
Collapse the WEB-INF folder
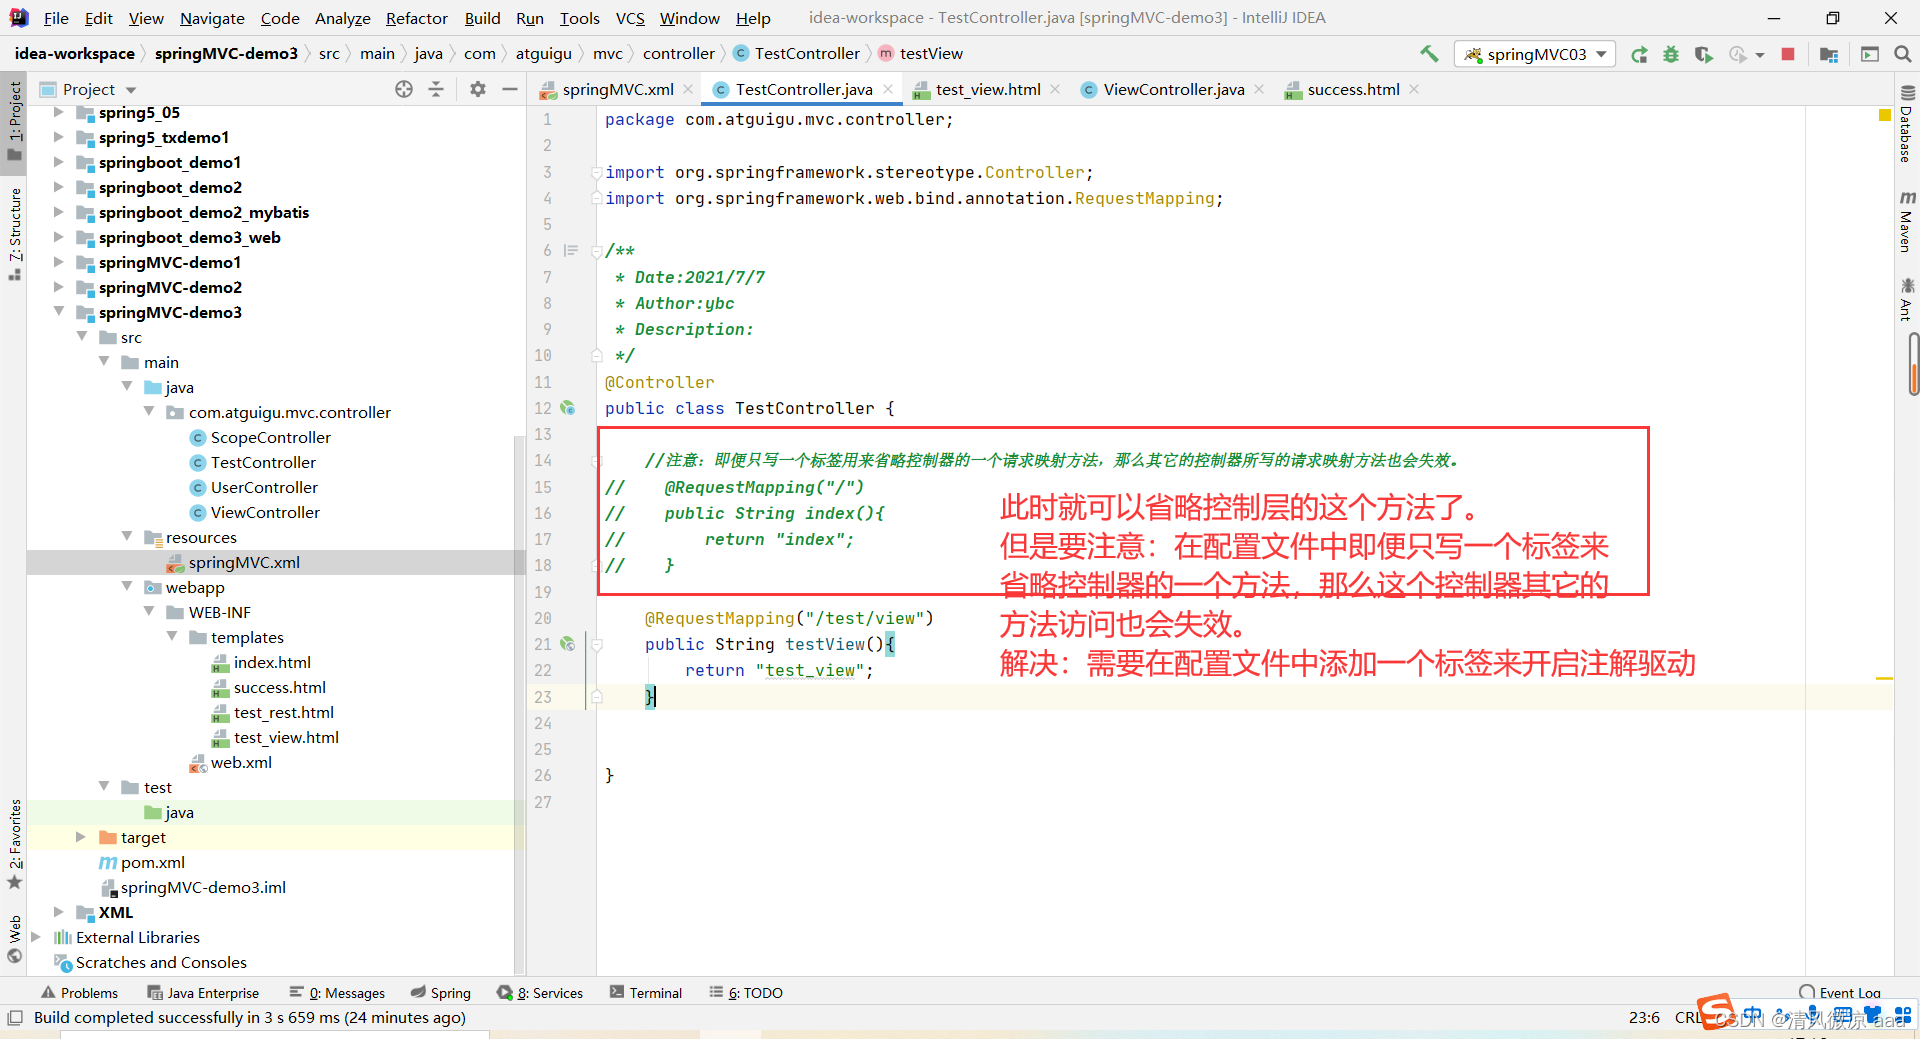click(149, 612)
